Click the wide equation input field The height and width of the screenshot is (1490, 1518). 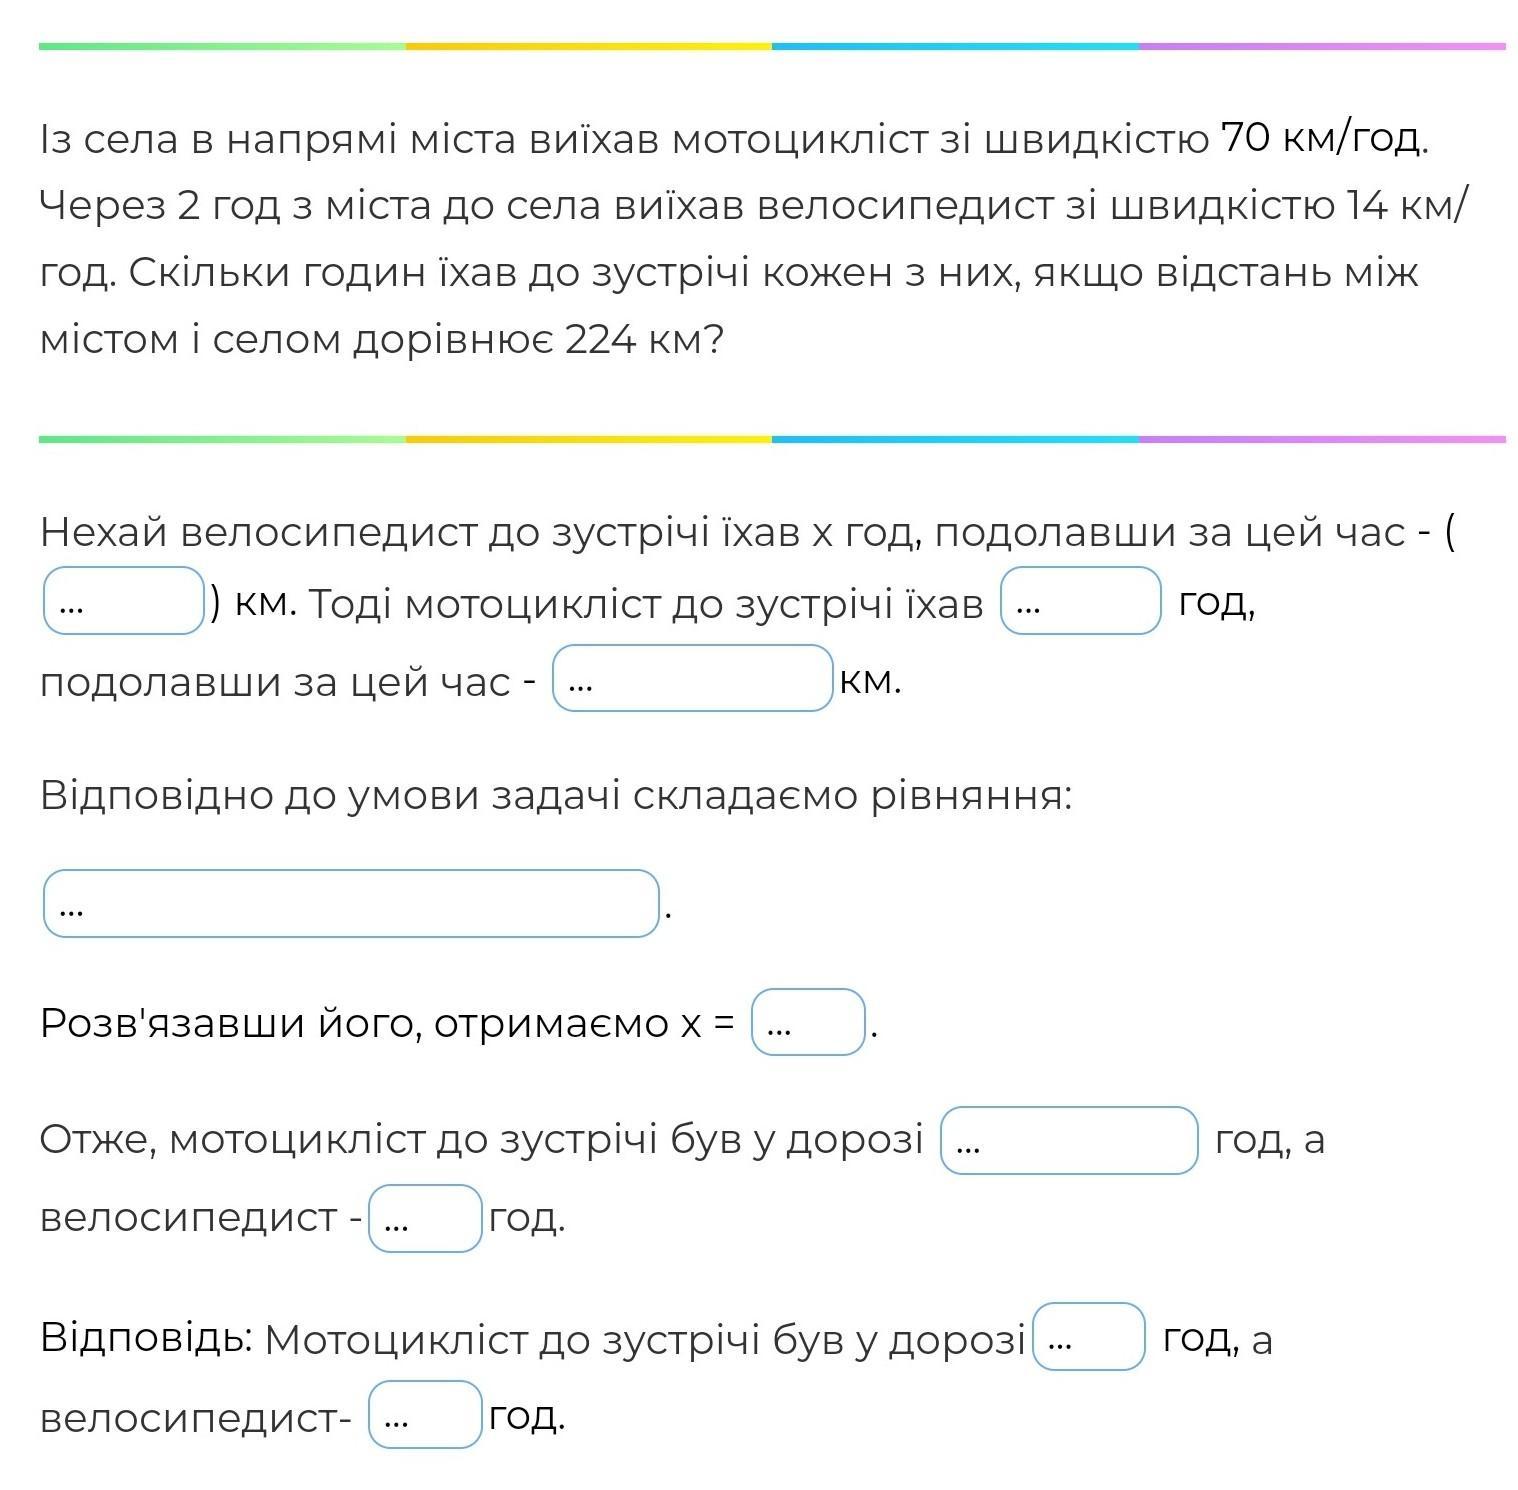[x=351, y=904]
